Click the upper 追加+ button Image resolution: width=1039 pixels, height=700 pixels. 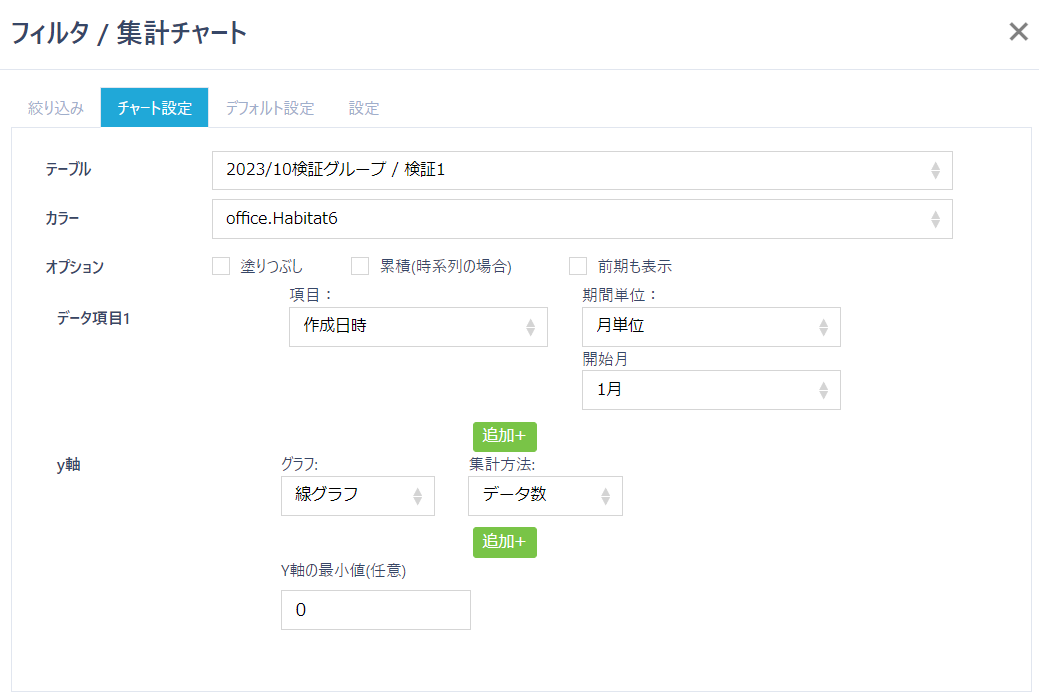point(504,436)
